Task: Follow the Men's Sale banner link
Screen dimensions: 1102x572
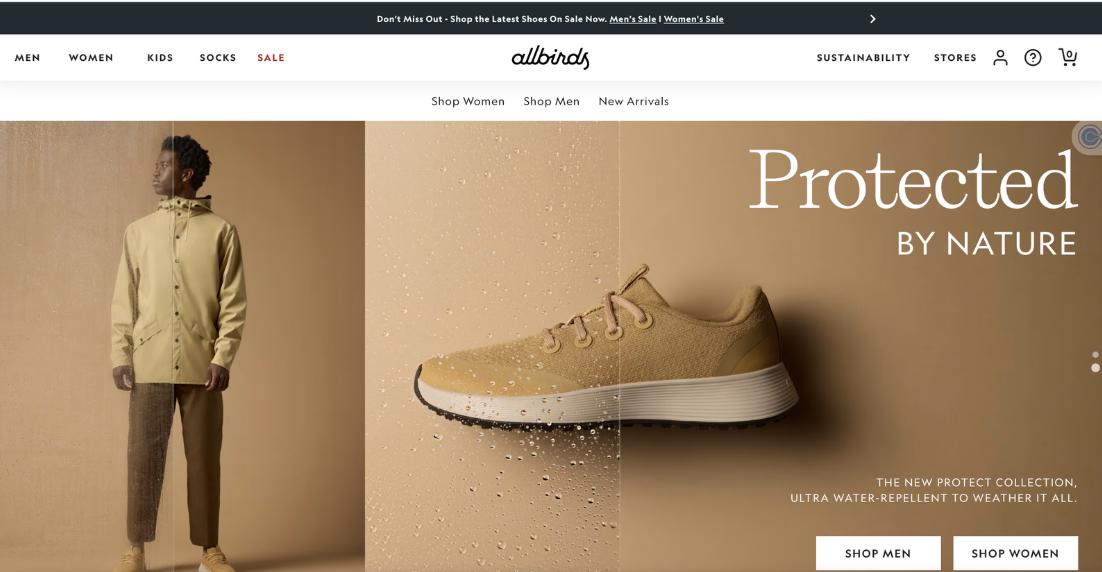Action: click(633, 19)
